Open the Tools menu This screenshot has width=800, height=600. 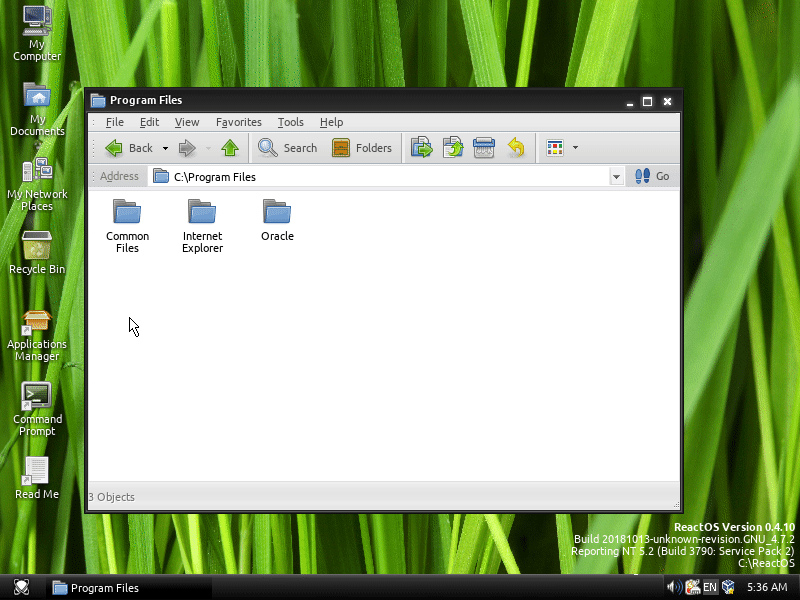[290, 122]
